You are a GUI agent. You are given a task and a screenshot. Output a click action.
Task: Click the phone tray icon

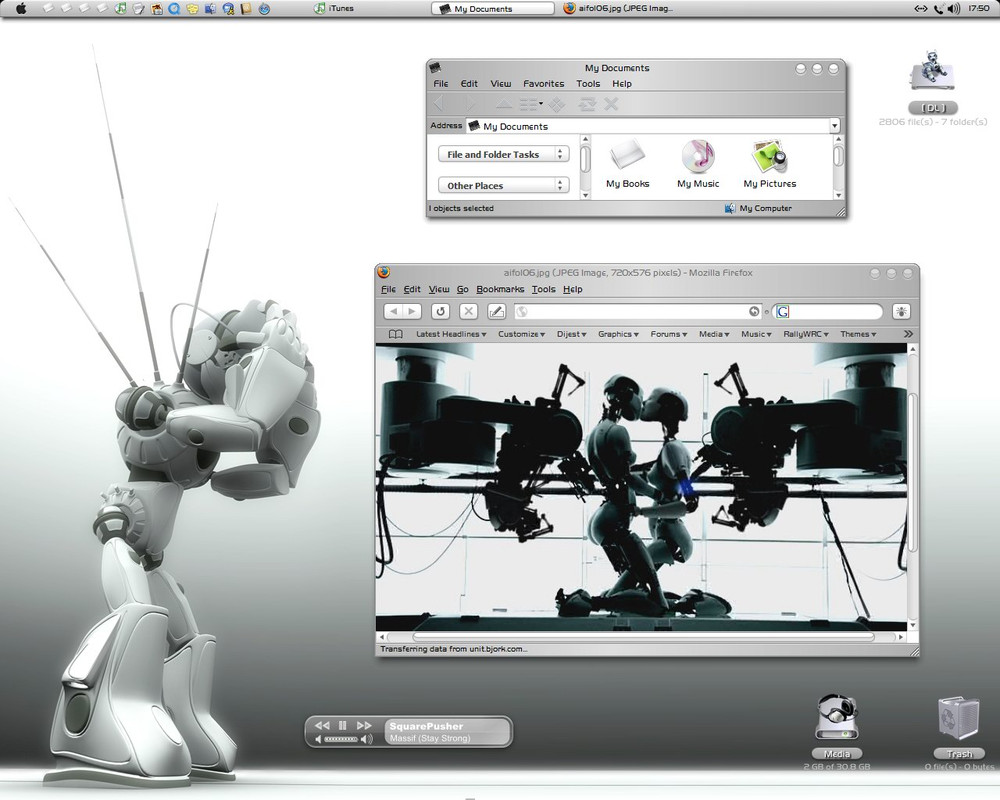pos(939,8)
